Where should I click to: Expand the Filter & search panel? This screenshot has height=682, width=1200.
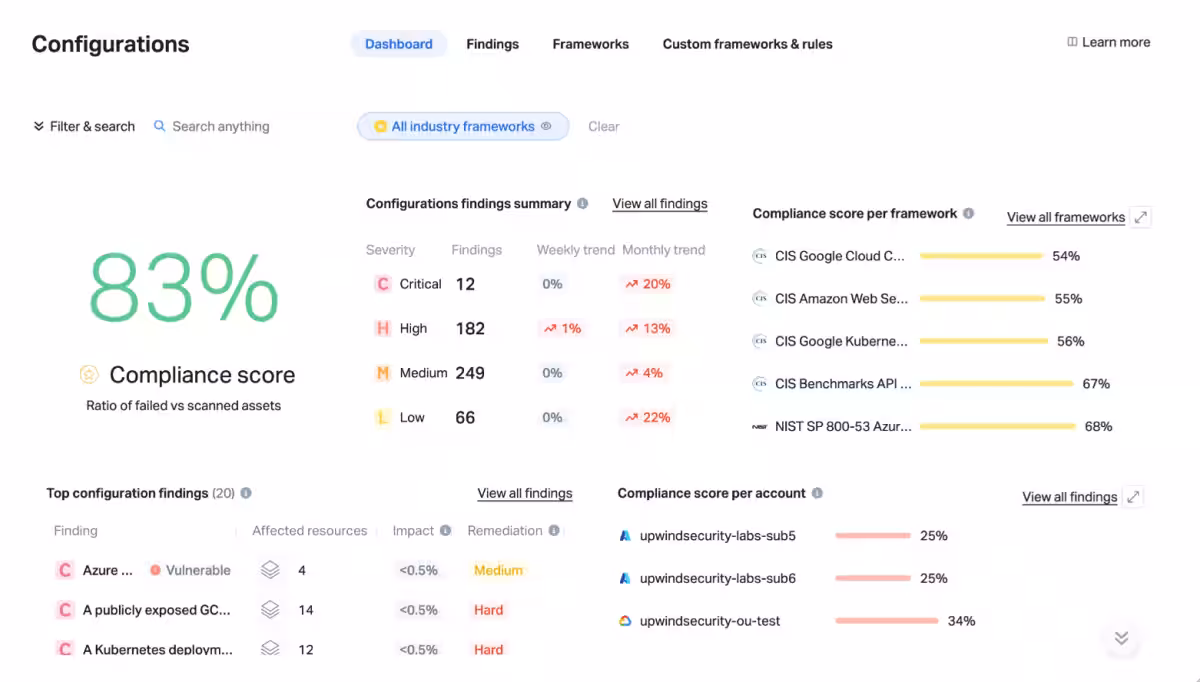(x=84, y=126)
